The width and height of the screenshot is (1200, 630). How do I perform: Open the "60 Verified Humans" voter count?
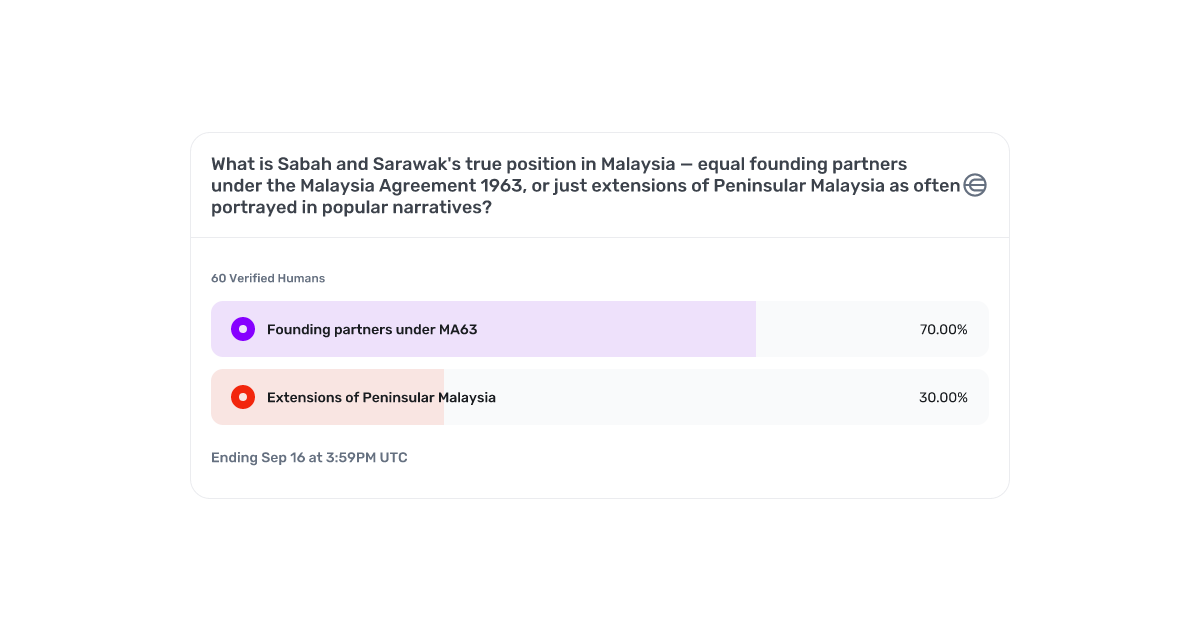[x=268, y=278]
